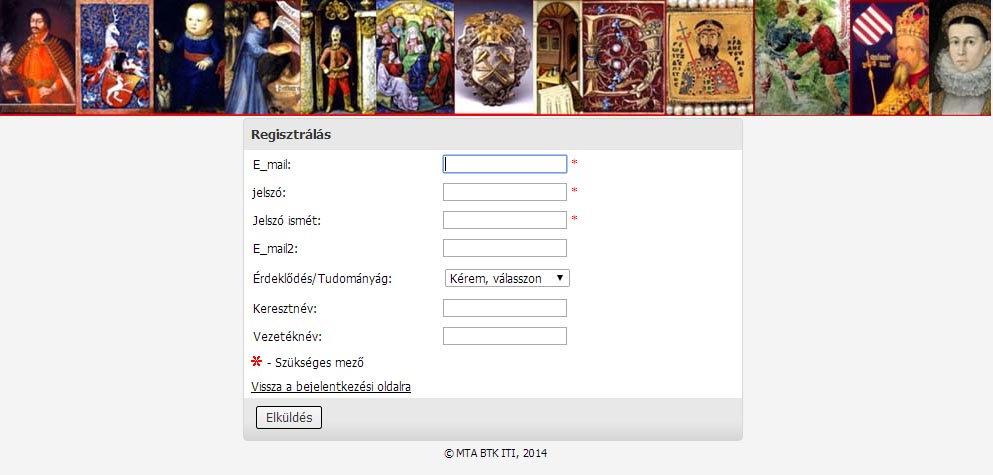993x475 pixels.
Task: Follow the Vissza a bejelentkezési oldalra link
Action: (x=331, y=386)
